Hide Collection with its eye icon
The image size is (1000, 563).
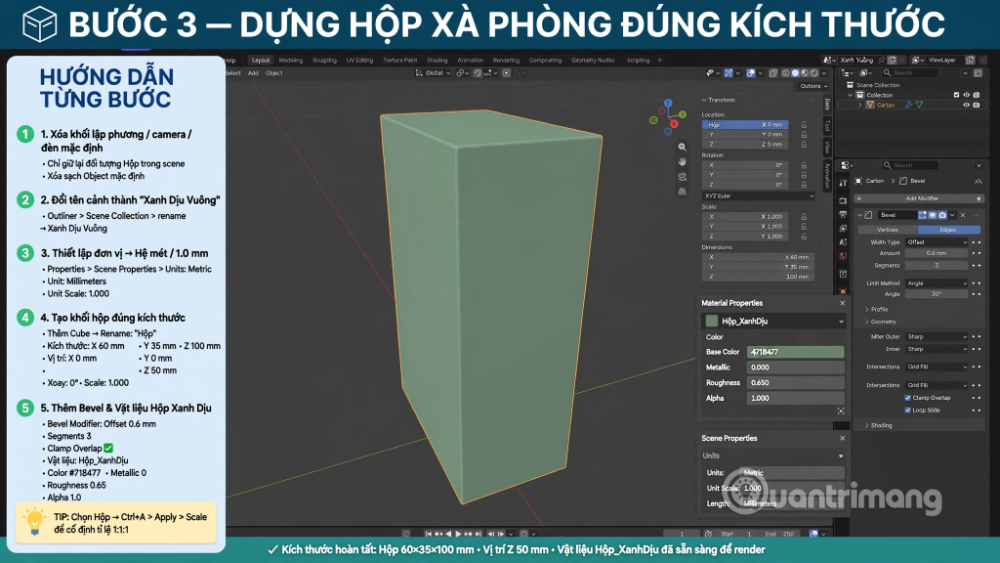(x=966, y=95)
